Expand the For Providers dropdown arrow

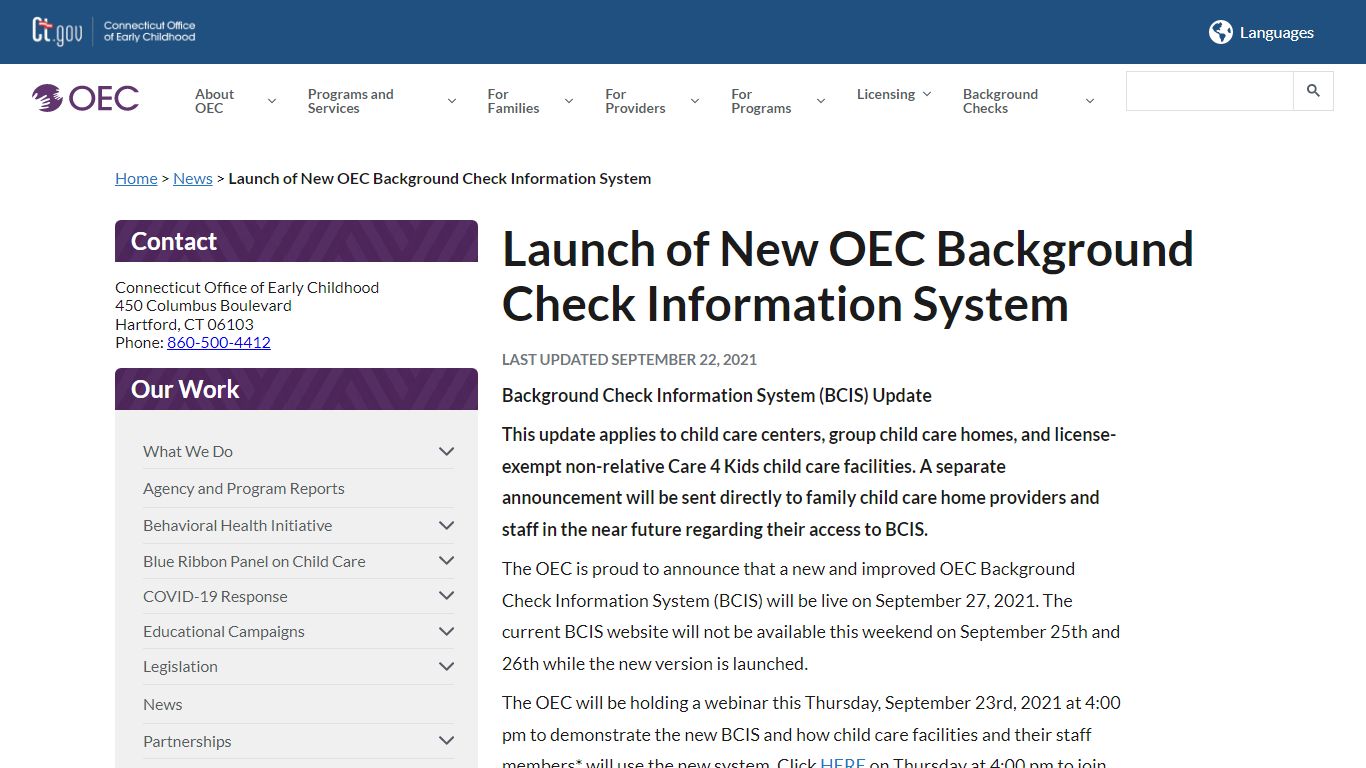tap(694, 101)
